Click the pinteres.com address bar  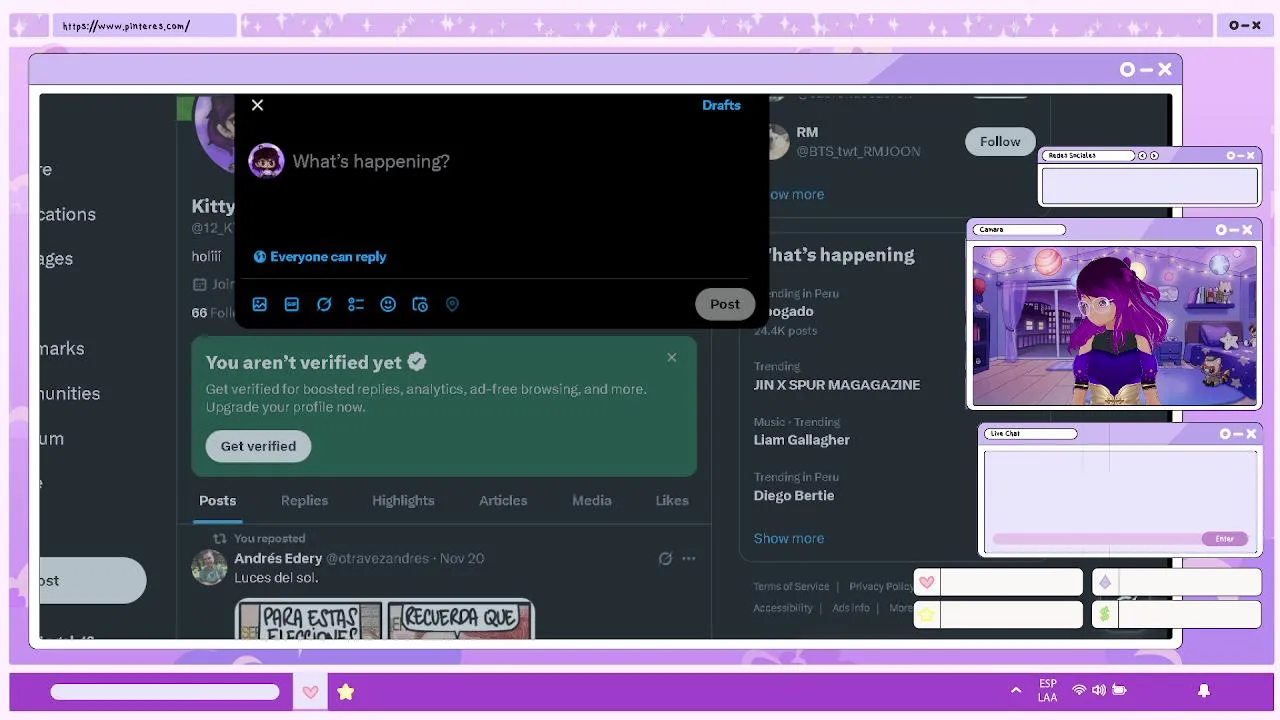(x=145, y=26)
